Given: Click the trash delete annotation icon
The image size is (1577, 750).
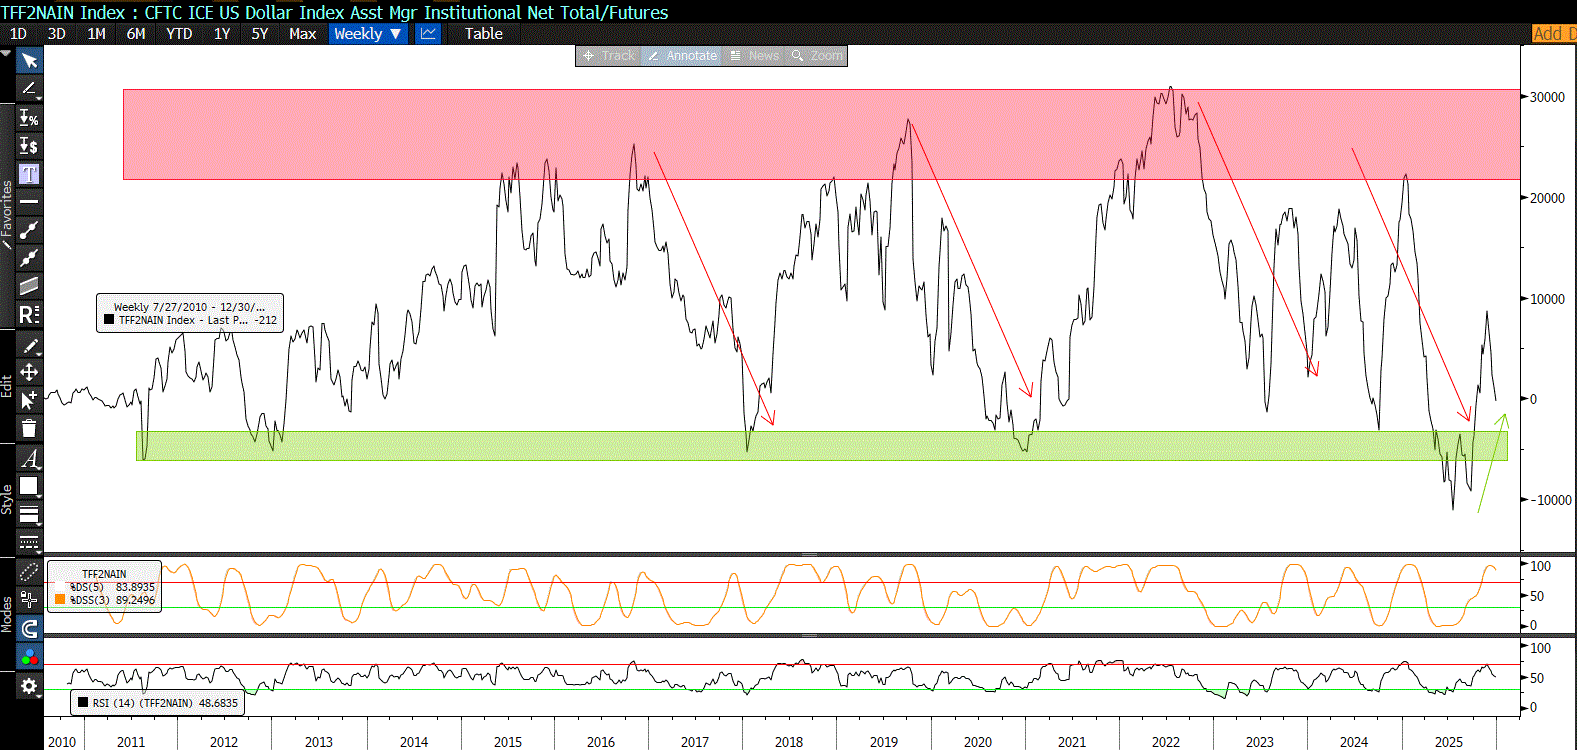Looking at the screenshot, I should 29,428.
